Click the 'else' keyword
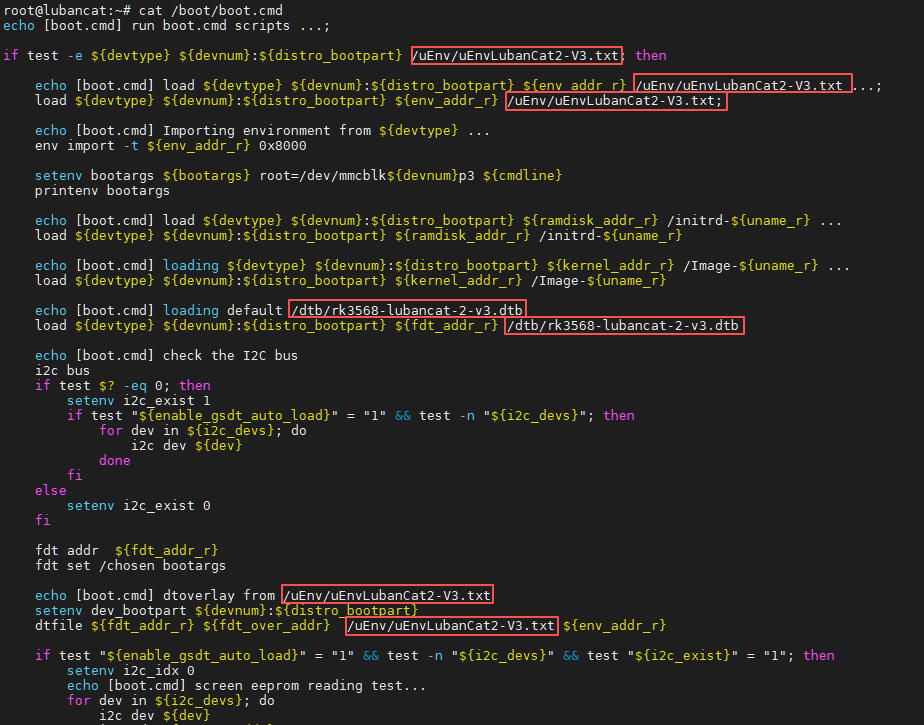The image size is (924, 725). 50,491
